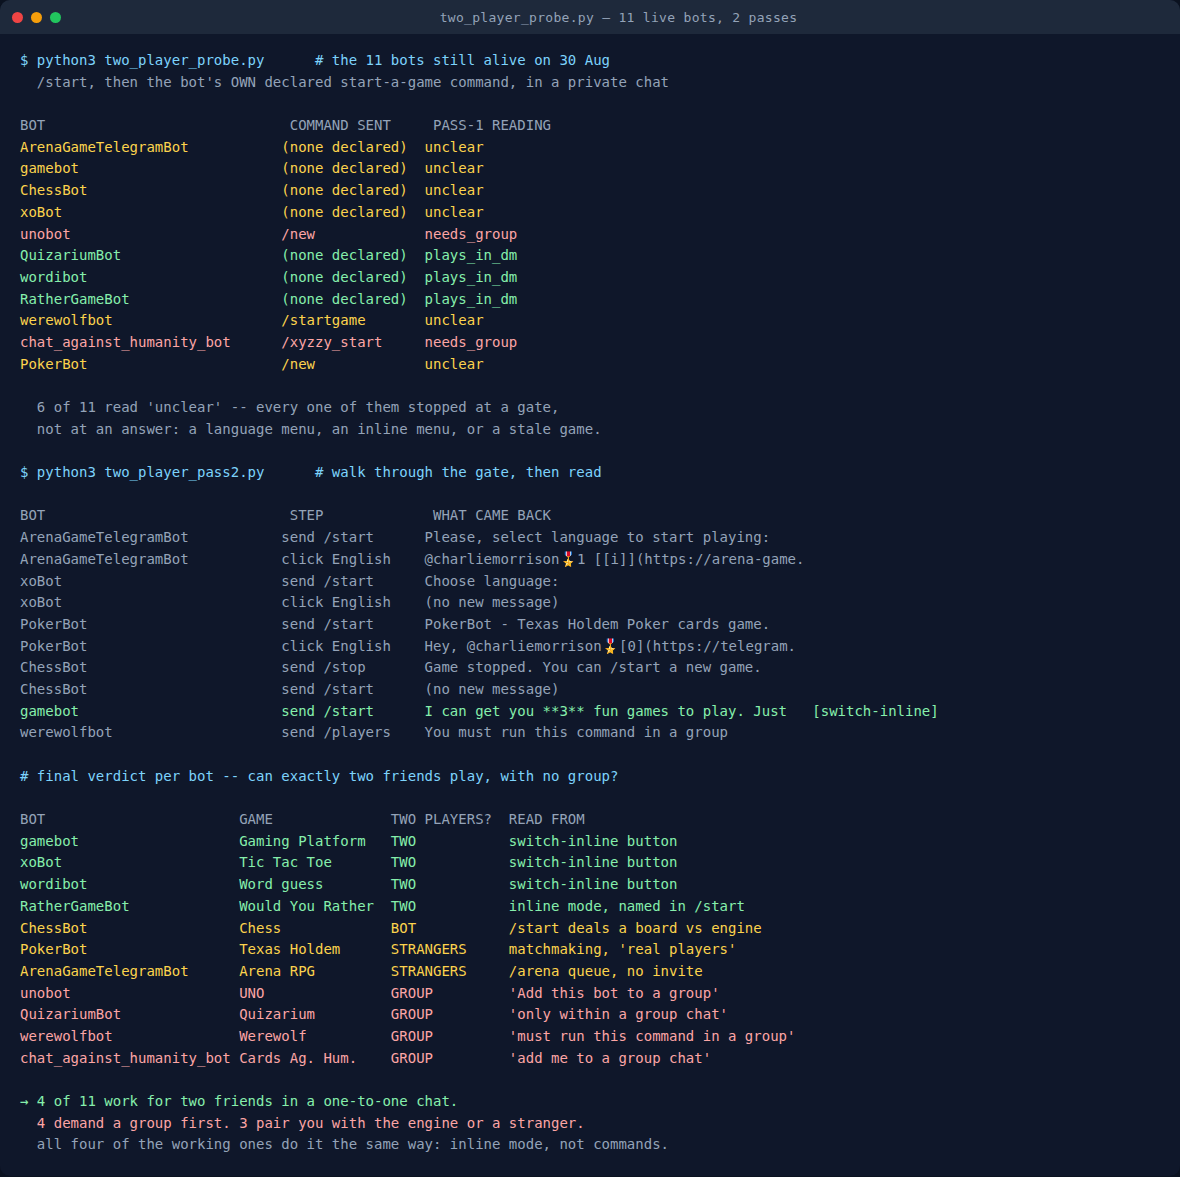Click the '[switch-inline]' tag on the gamebot row
Image resolution: width=1180 pixels, height=1177 pixels.
[x=875, y=710]
